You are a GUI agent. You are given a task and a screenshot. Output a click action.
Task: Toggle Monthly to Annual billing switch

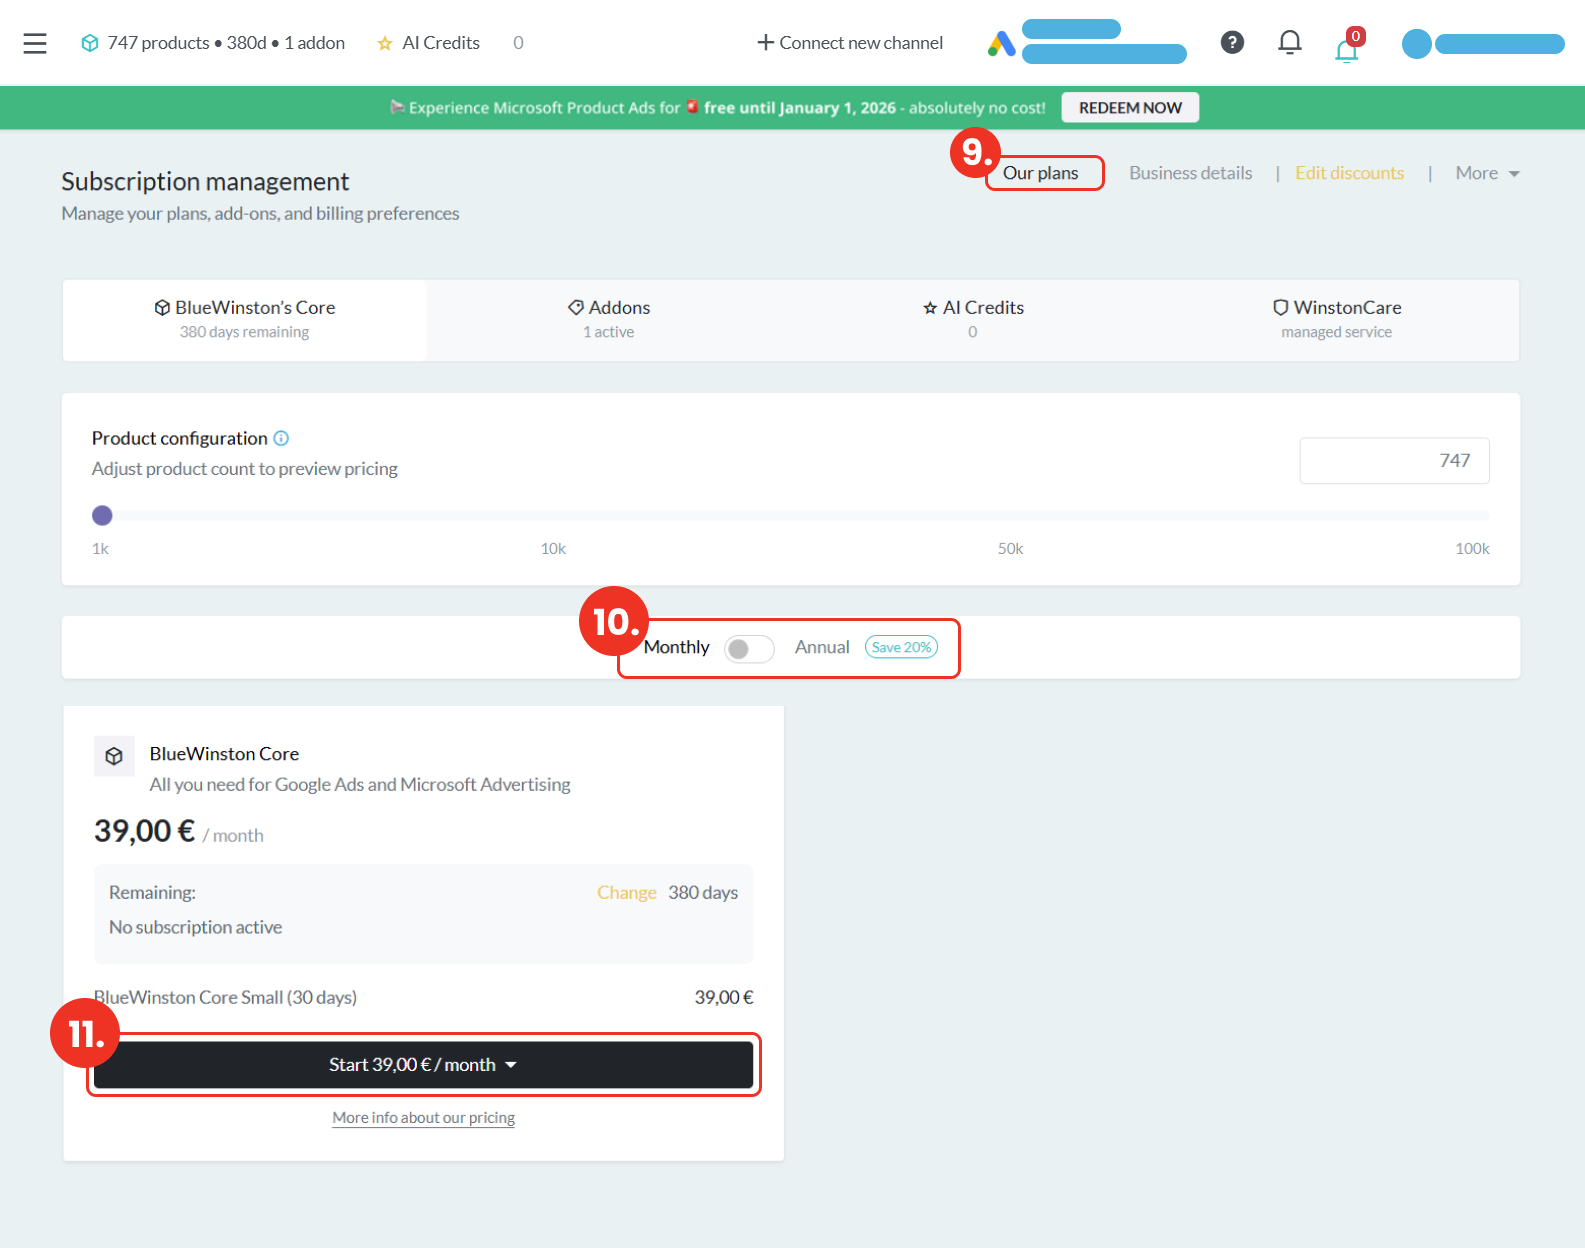pos(749,649)
